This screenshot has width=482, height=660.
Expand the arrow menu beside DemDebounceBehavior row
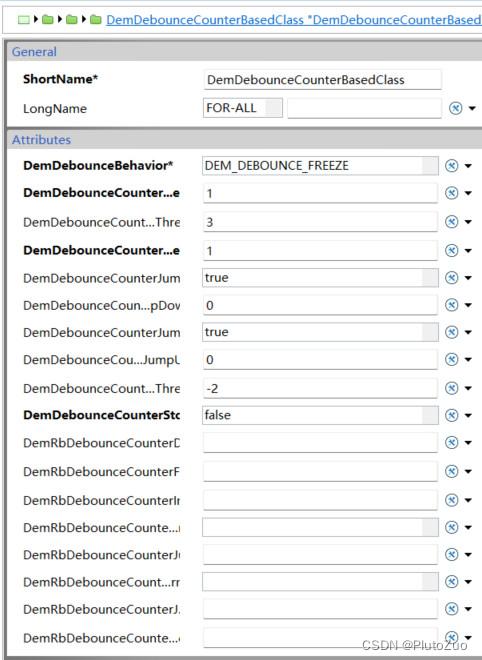pos(468,166)
